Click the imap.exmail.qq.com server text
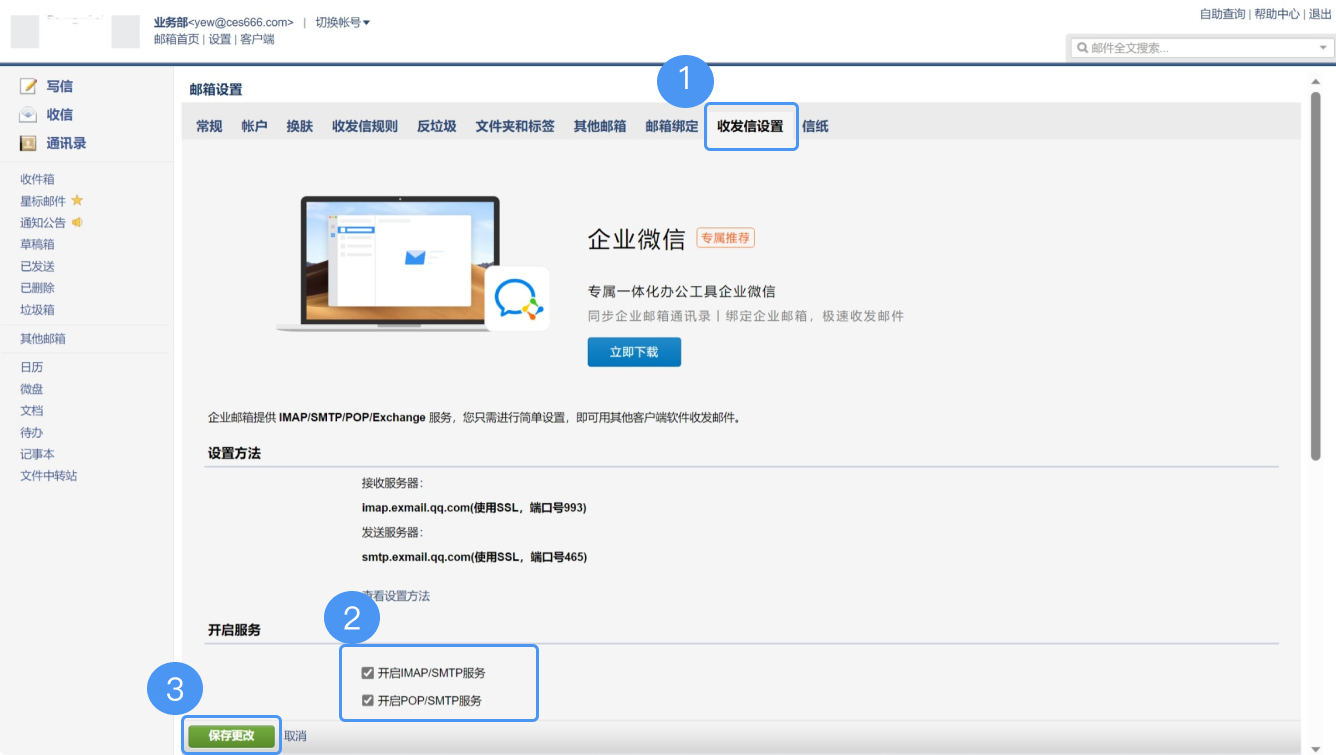Image resolution: width=1336 pixels, height=755 pixels. pyautogui.click(x=474, y=508)
